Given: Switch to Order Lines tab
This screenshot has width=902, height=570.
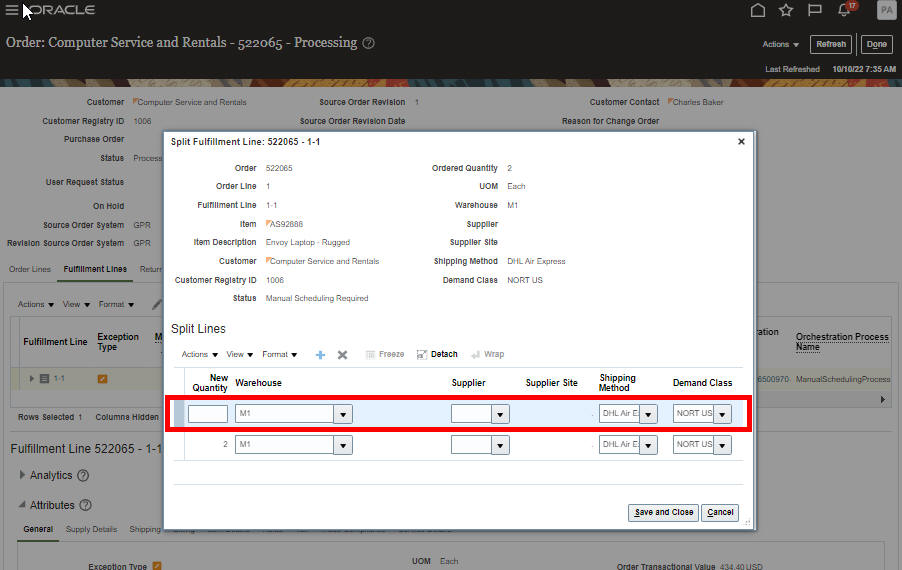Looking at the screenshot, I should [30, 269].
